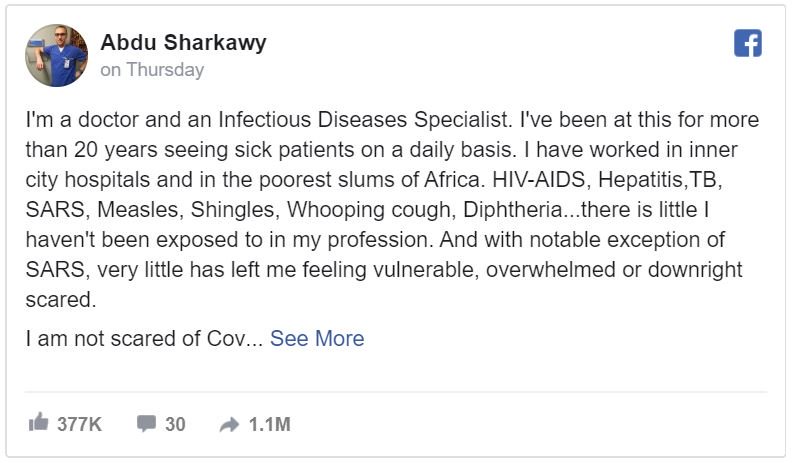View the 377K likes count

pyautogui.click(x=79, y=424)
